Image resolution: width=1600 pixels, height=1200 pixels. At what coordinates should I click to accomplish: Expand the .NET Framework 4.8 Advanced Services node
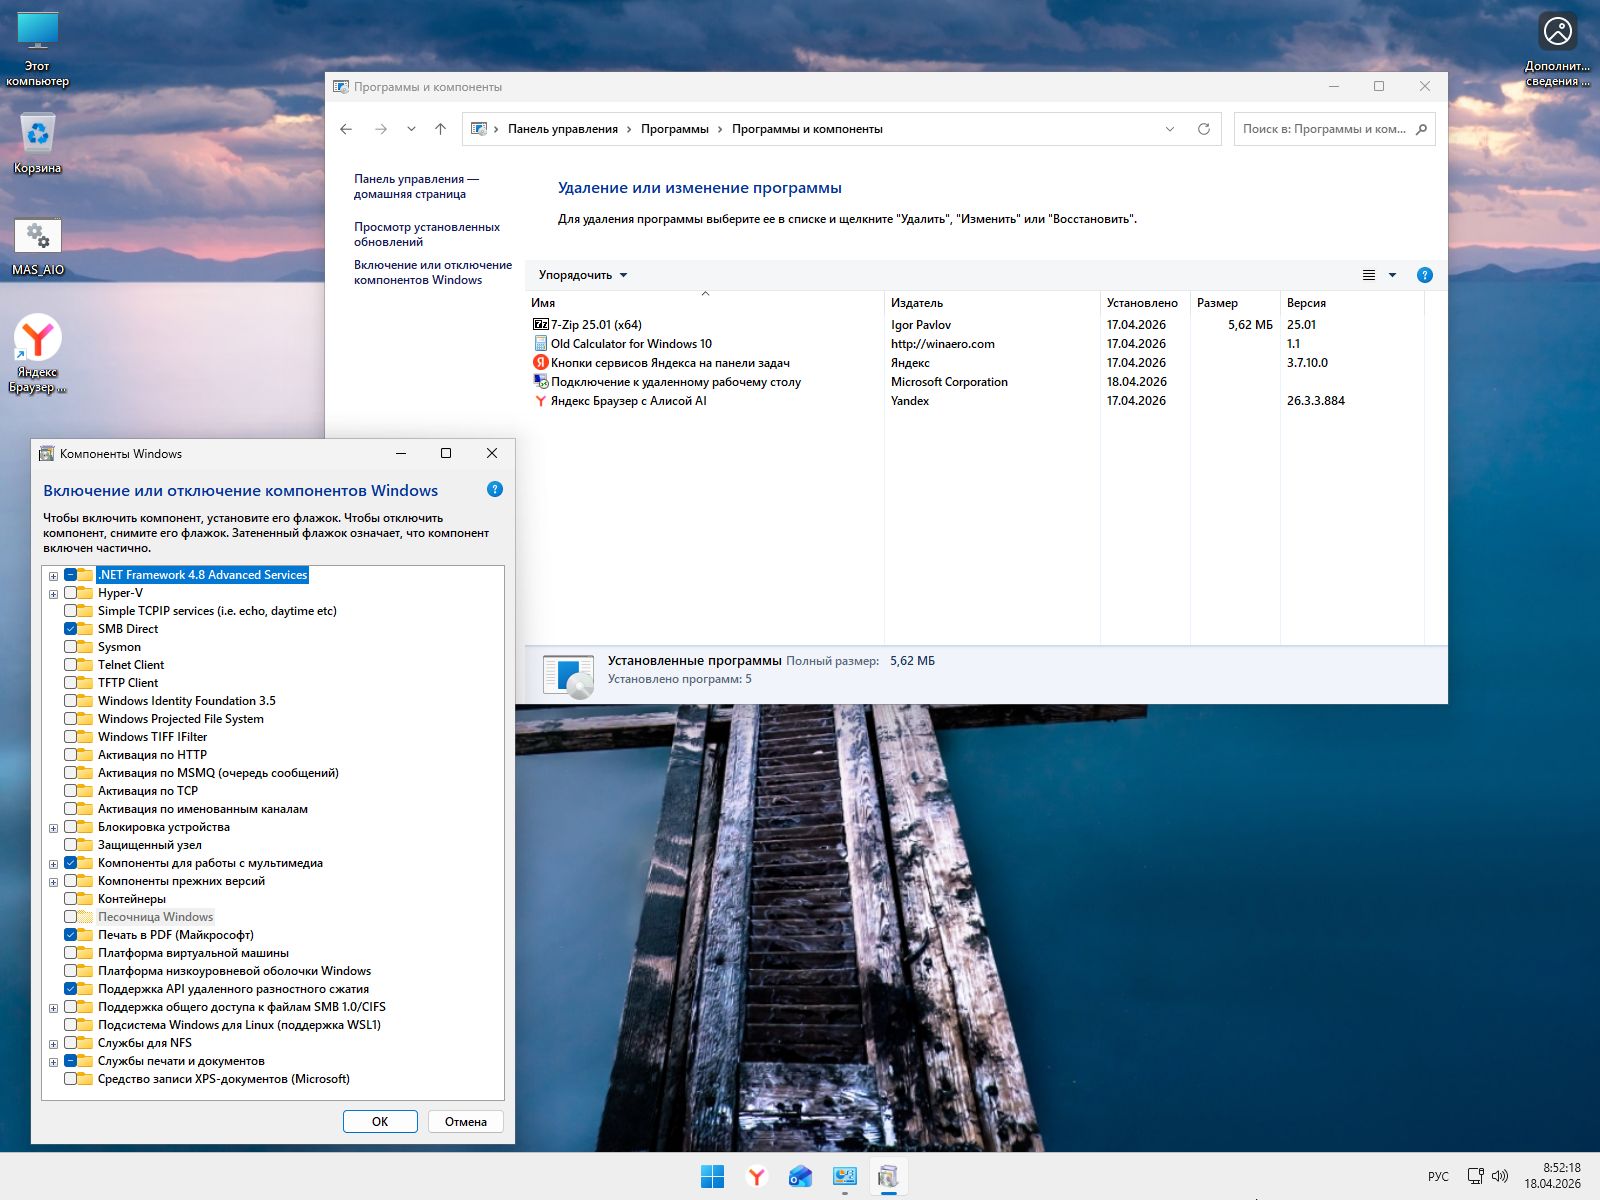point(54,576)
